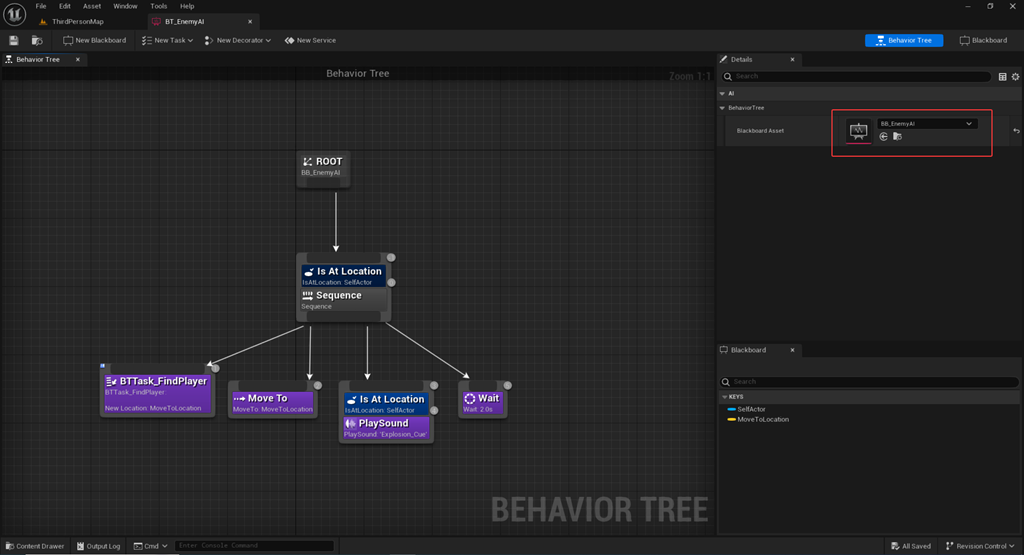
Task: Open the Output Log
Action: pyautogui.click(x=99, y=546)
